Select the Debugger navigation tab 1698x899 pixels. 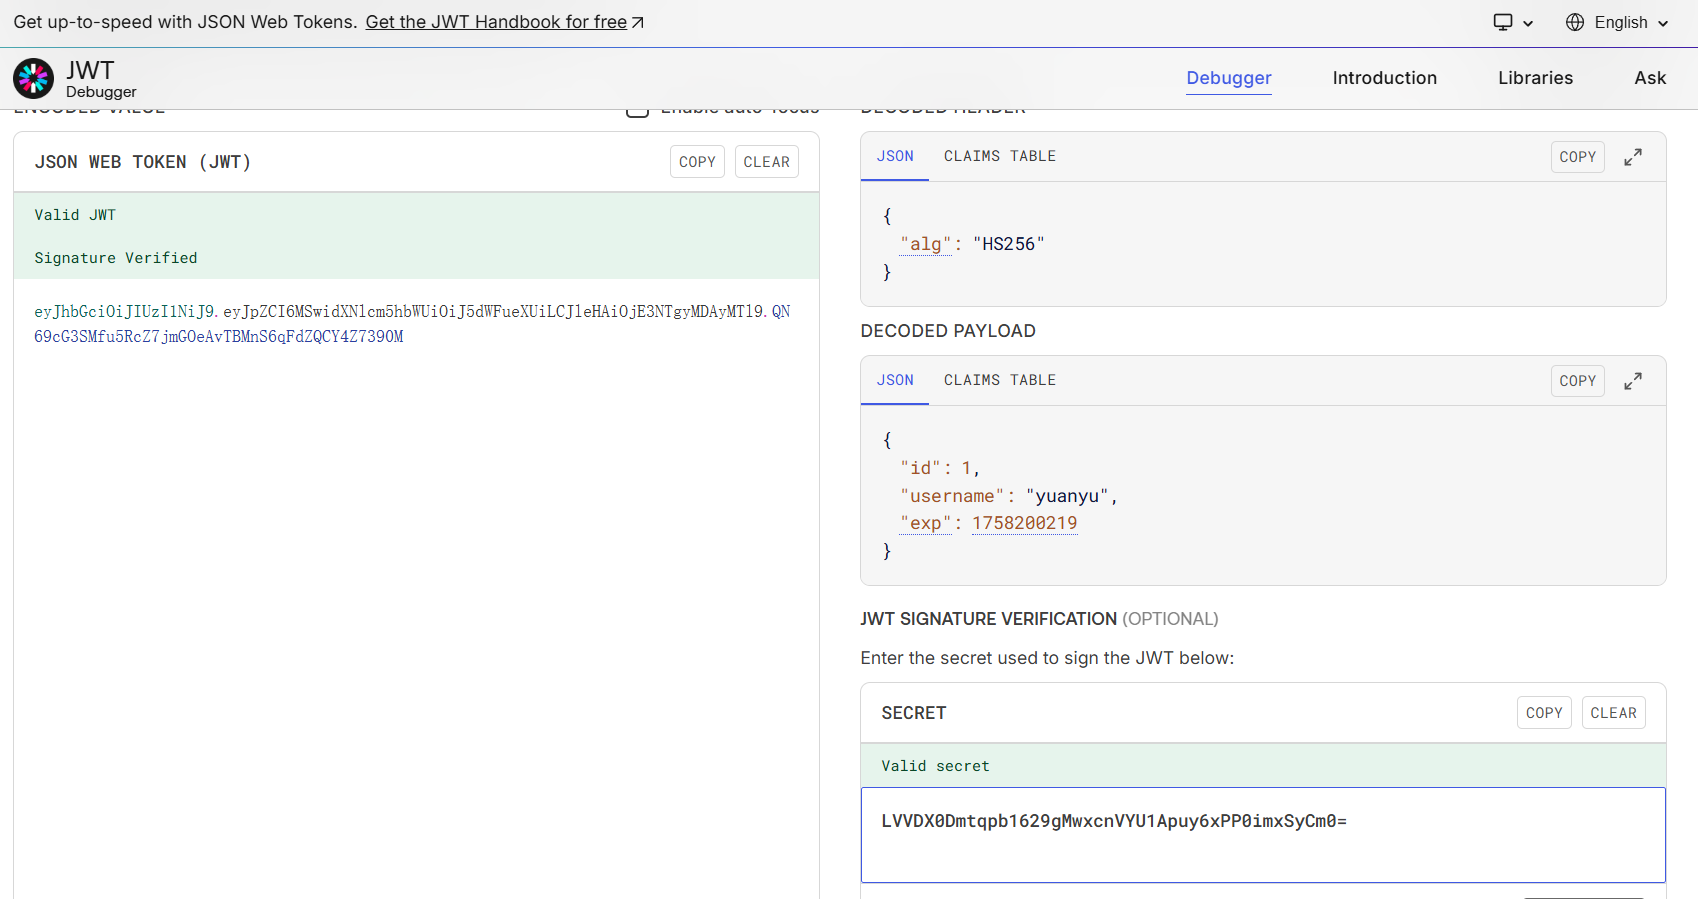point(1228,78)
